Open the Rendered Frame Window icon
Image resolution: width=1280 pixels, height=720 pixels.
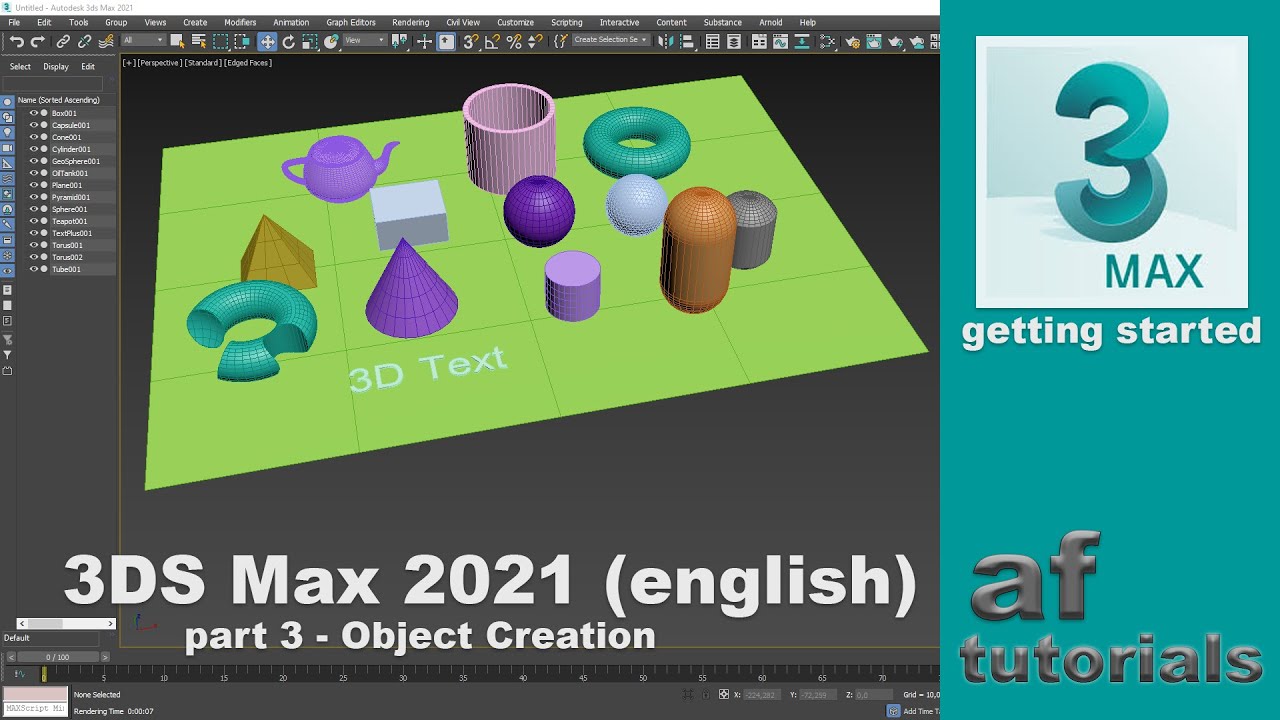coord(874,41)
